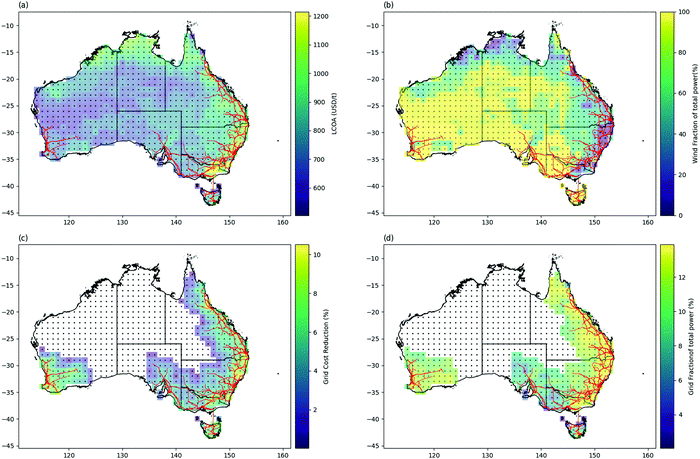Click the 1200 tick on LCOA colorbar
Viewport: 700px width, 459px height.
click(x=321, y=17)
